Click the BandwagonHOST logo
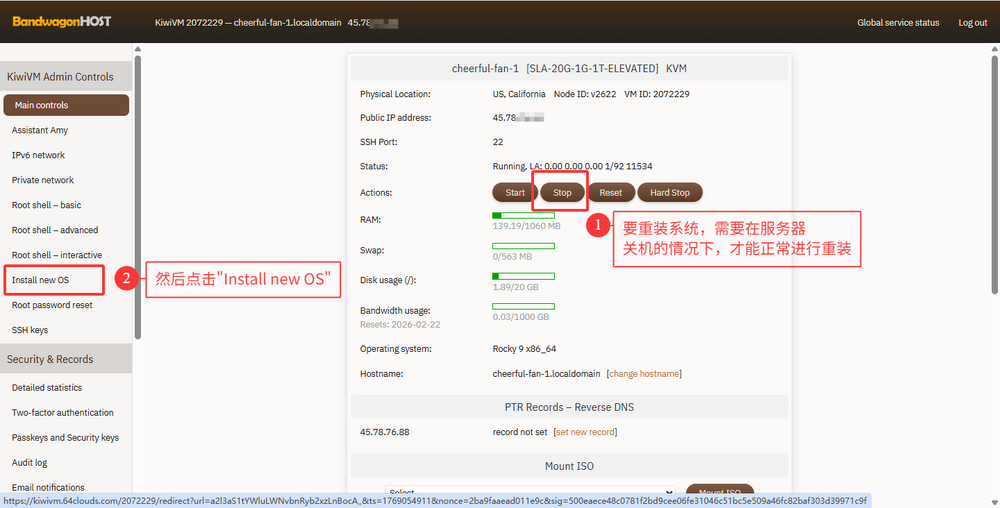Image resolution: width=1000 pixels, height=508 pixels. tap(62, 21)
